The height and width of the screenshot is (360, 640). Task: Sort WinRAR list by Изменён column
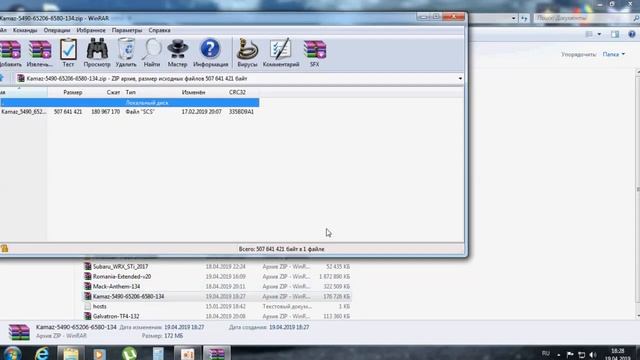(193, 93)
